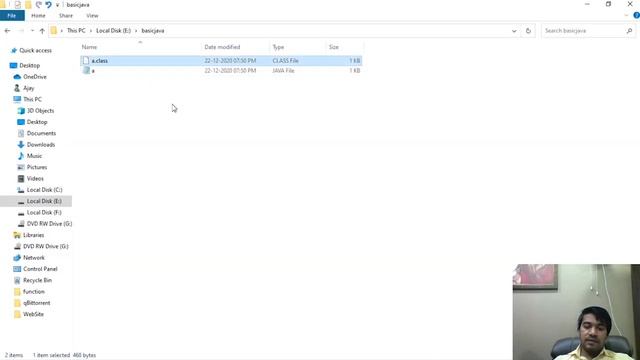Open Explorer Help question mark icon
The width and height of the screenshot is (640, 360).
pyautogui.click(x=636, y=16)
